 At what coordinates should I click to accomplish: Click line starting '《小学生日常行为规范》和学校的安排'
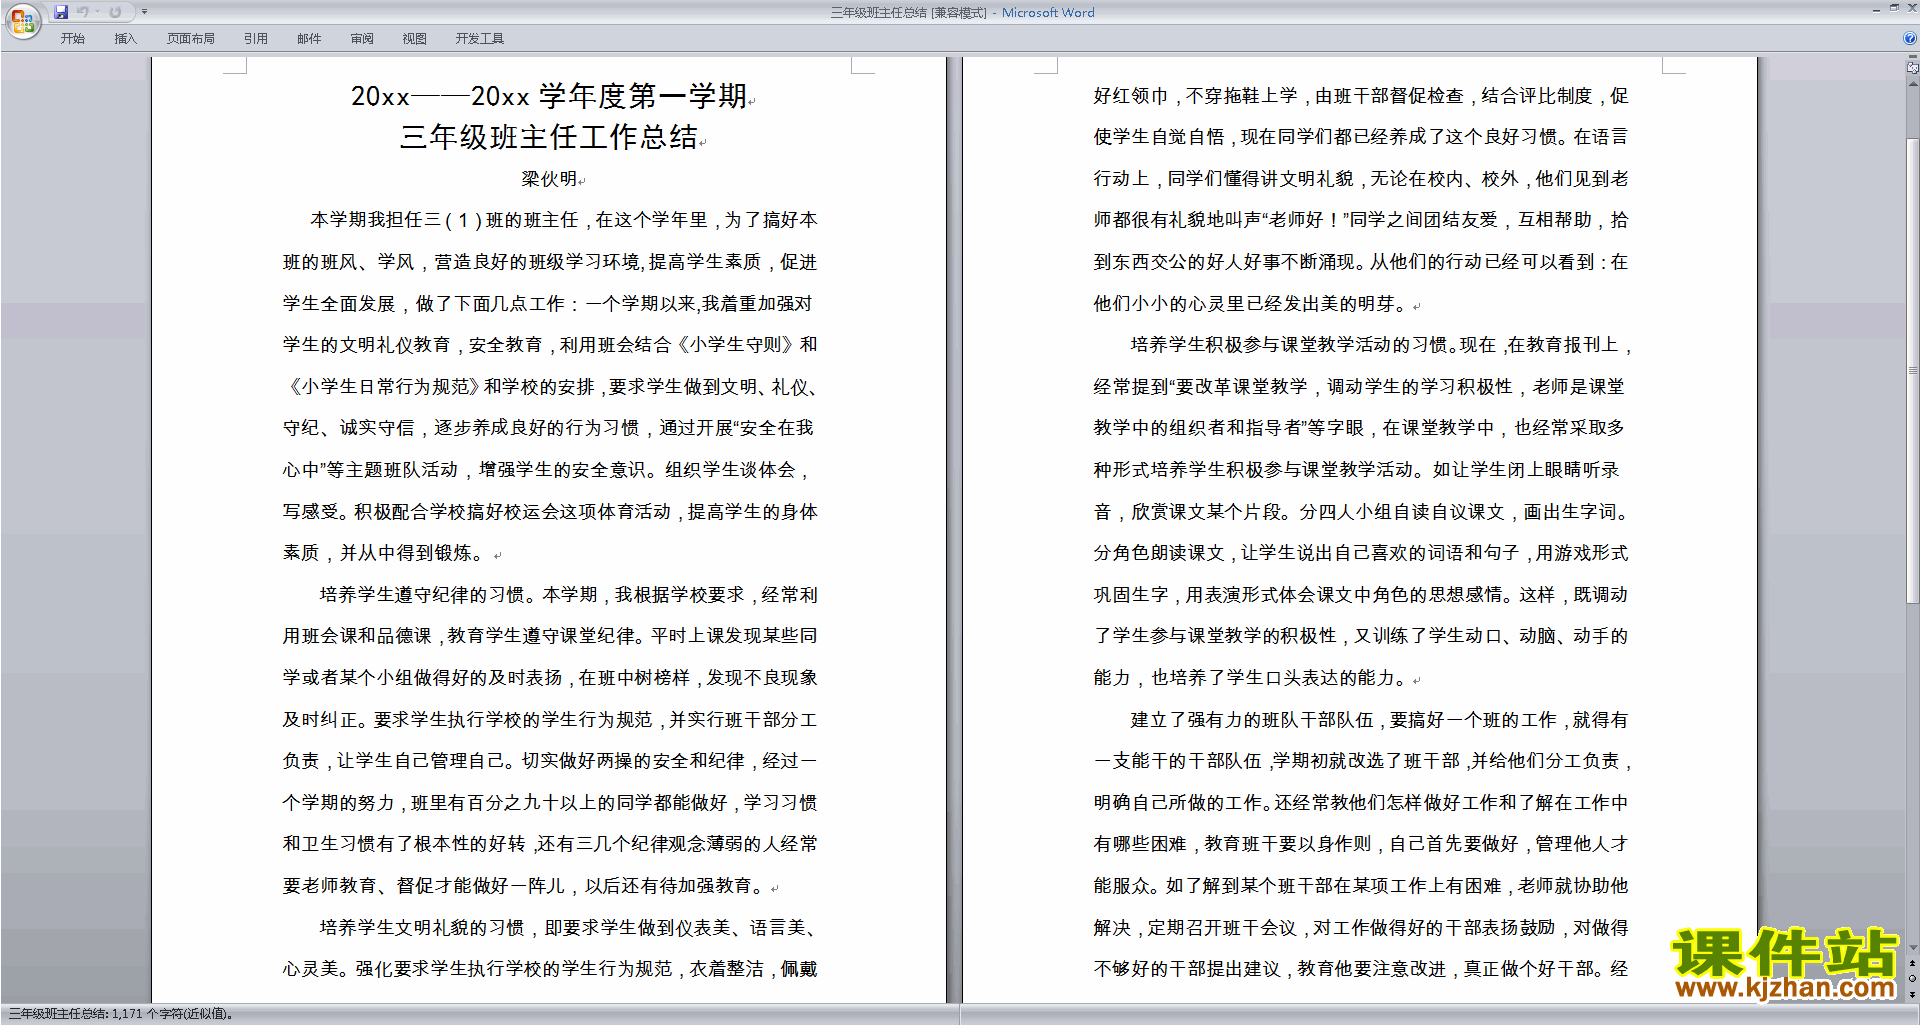[553, 387]
